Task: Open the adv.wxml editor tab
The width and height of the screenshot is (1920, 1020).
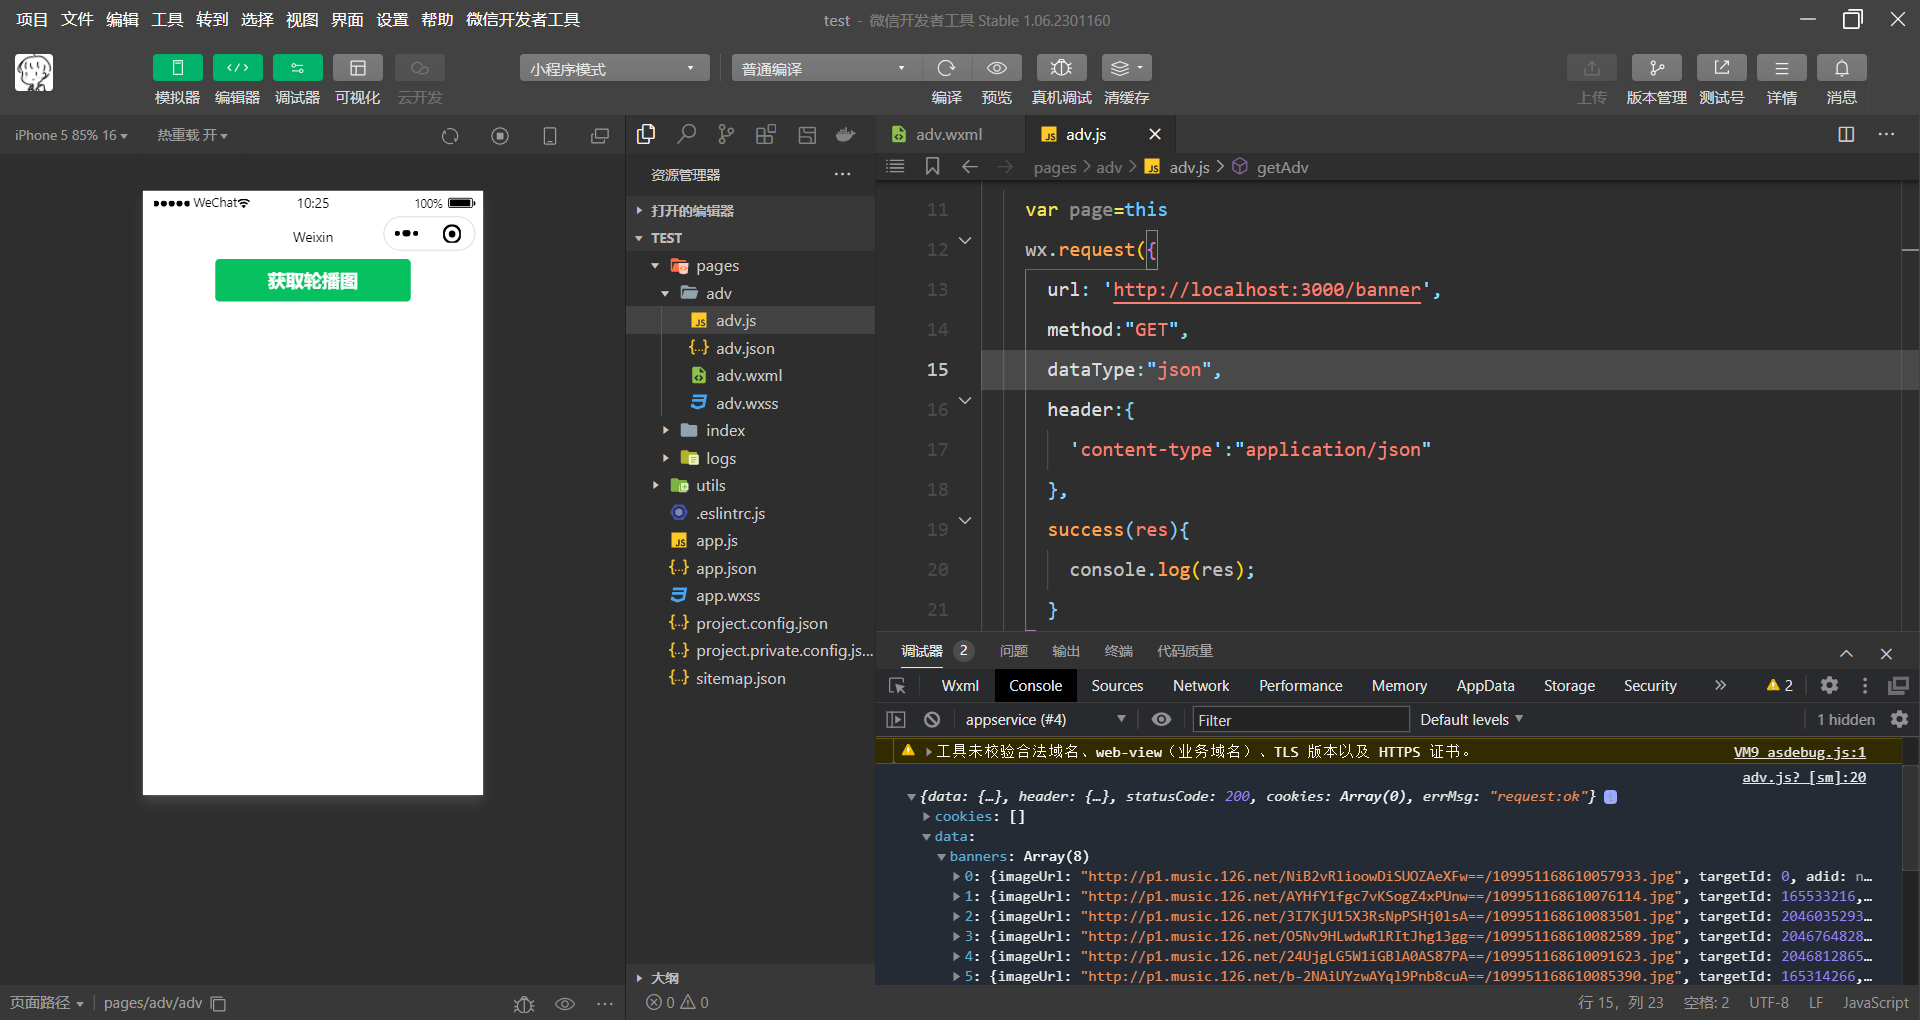Action: coord(949,134)
